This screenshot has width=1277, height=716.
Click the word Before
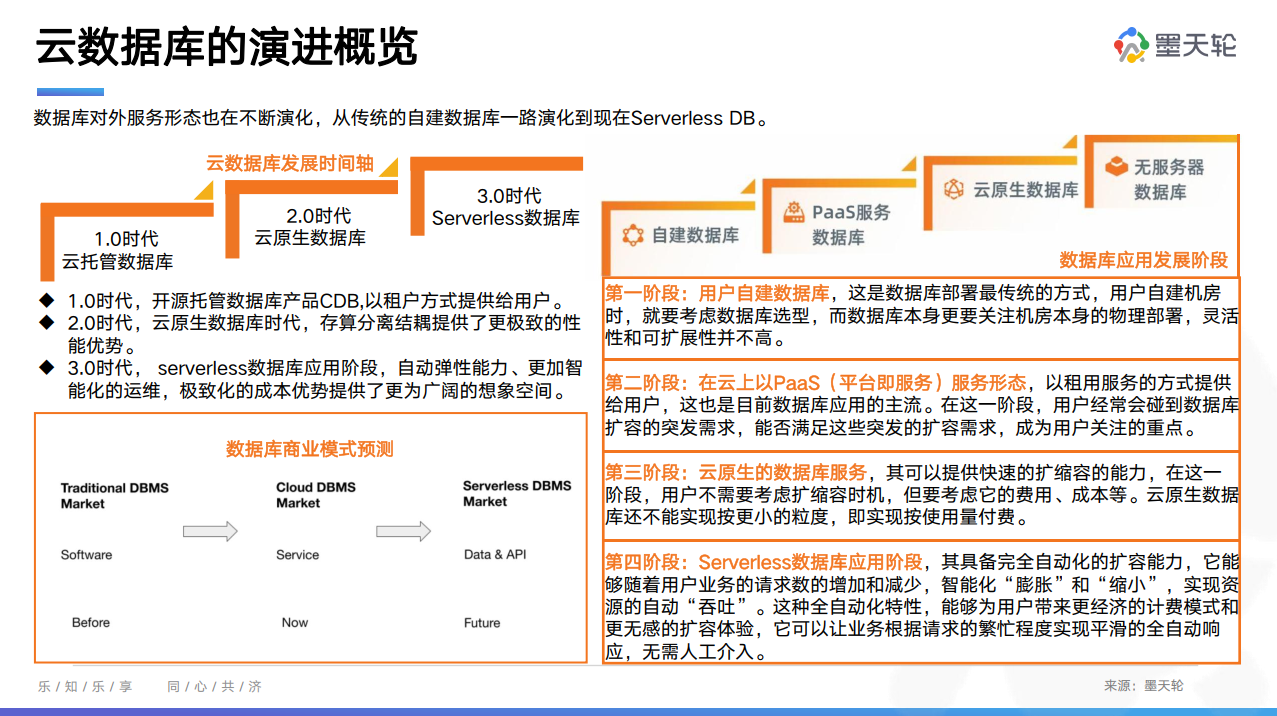click(x=91, y=622)
